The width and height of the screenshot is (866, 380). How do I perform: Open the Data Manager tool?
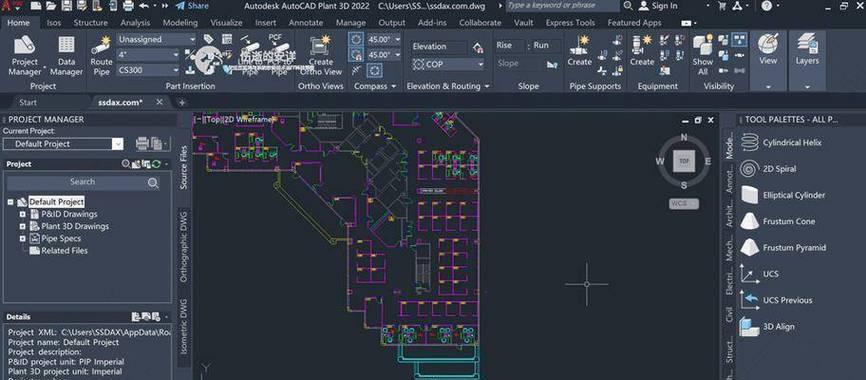click(x=66, y=56)
